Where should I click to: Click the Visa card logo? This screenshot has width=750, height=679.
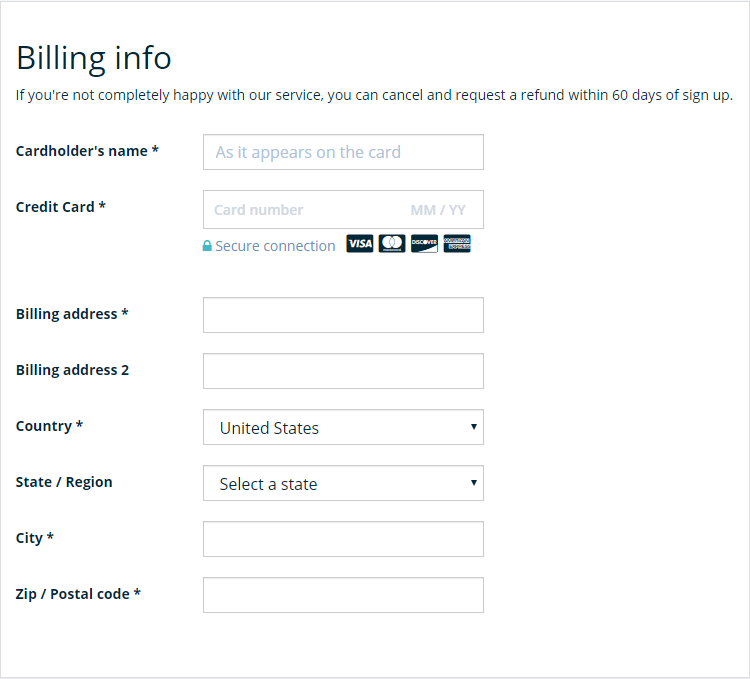tap(360, 244)
